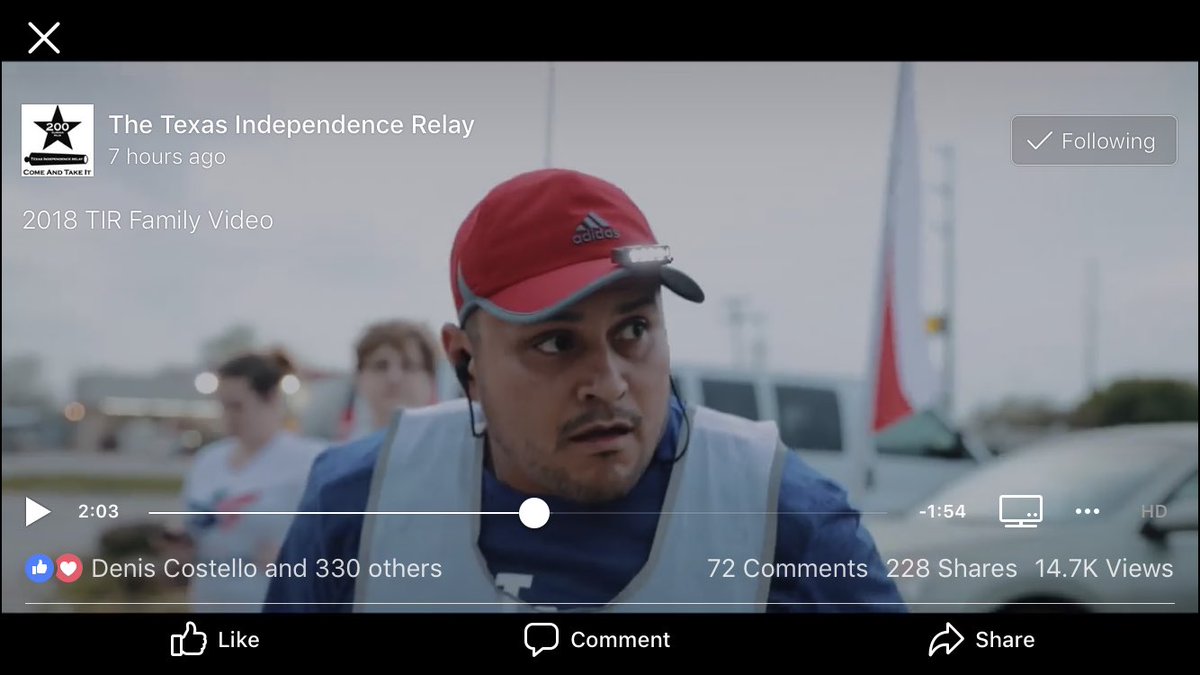Open The Texas Independence Relay page name
Image resolution: width=1200 pixels, height=675 pixels.
(x=291, y=125)
